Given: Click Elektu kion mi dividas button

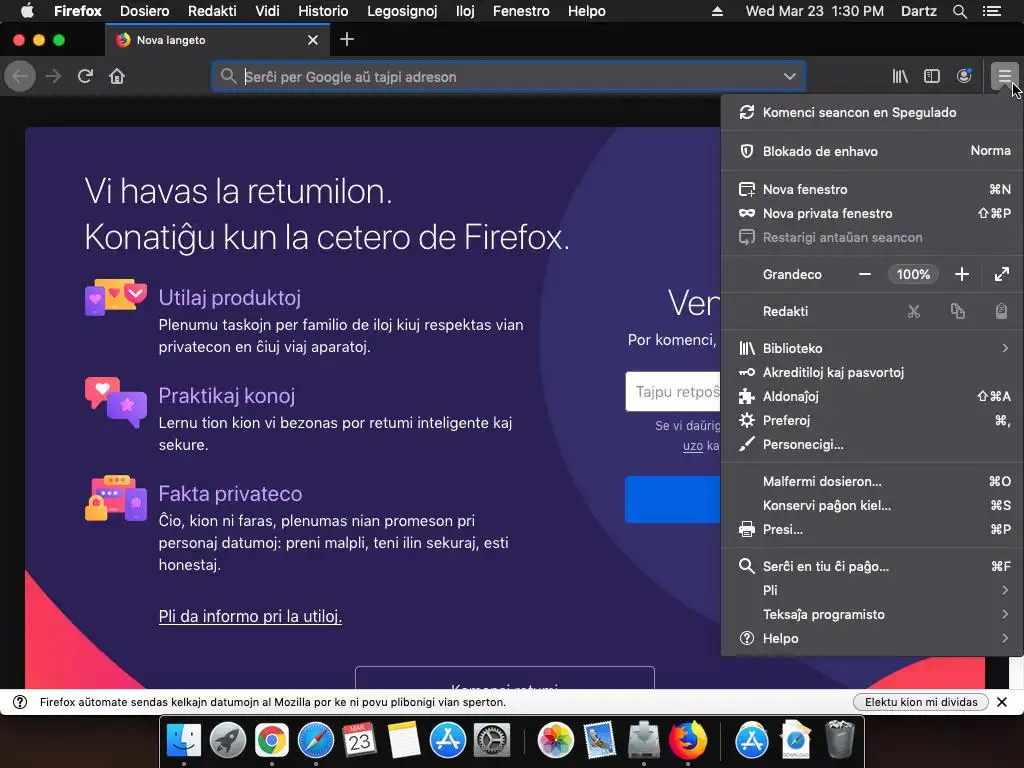Looking at the screenshot, I should 921,702.
